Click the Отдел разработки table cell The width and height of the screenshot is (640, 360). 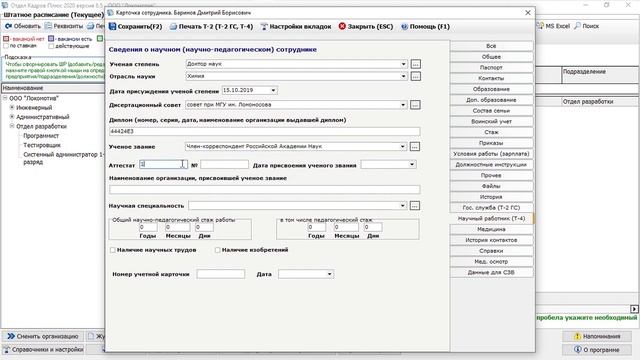point(587,102)
